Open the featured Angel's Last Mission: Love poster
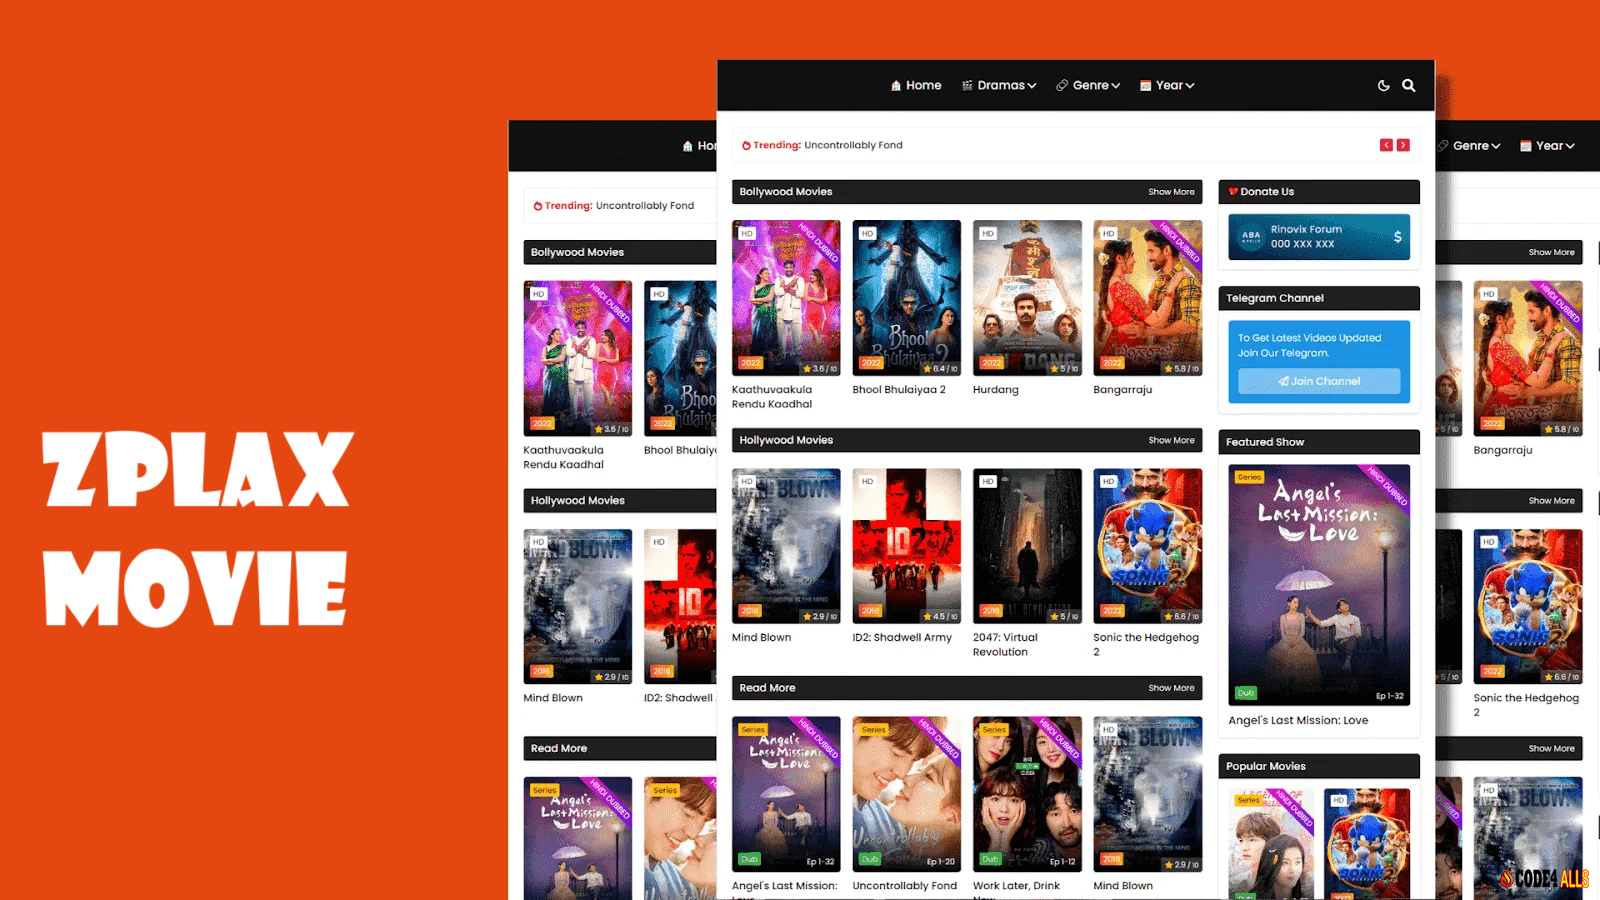This screenshot has width=1600, height=900. 1318,584
